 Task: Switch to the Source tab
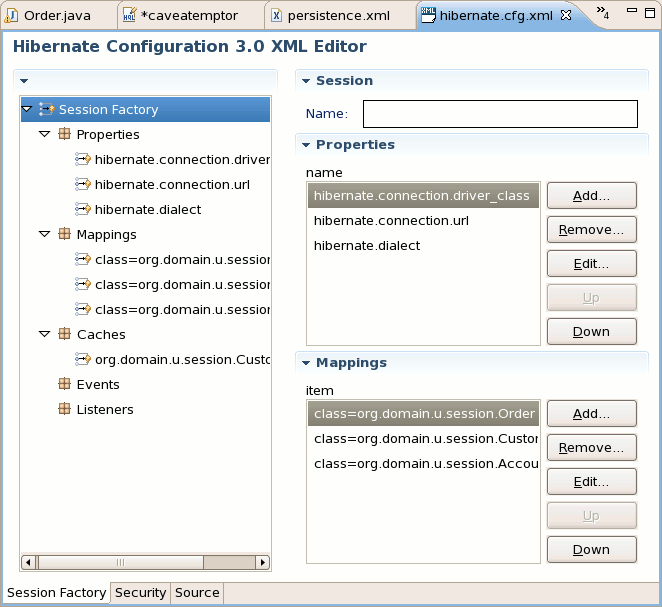(197, 593)
